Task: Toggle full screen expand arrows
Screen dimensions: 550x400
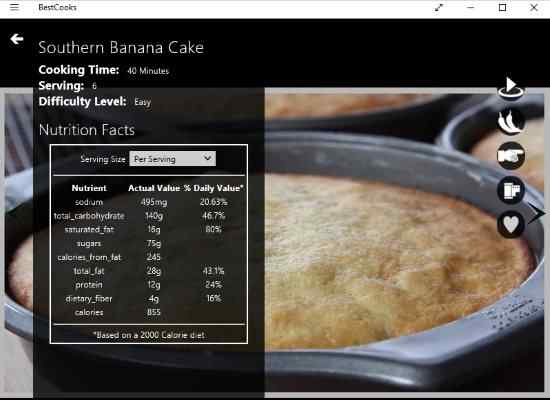Action: click(439, 7)
